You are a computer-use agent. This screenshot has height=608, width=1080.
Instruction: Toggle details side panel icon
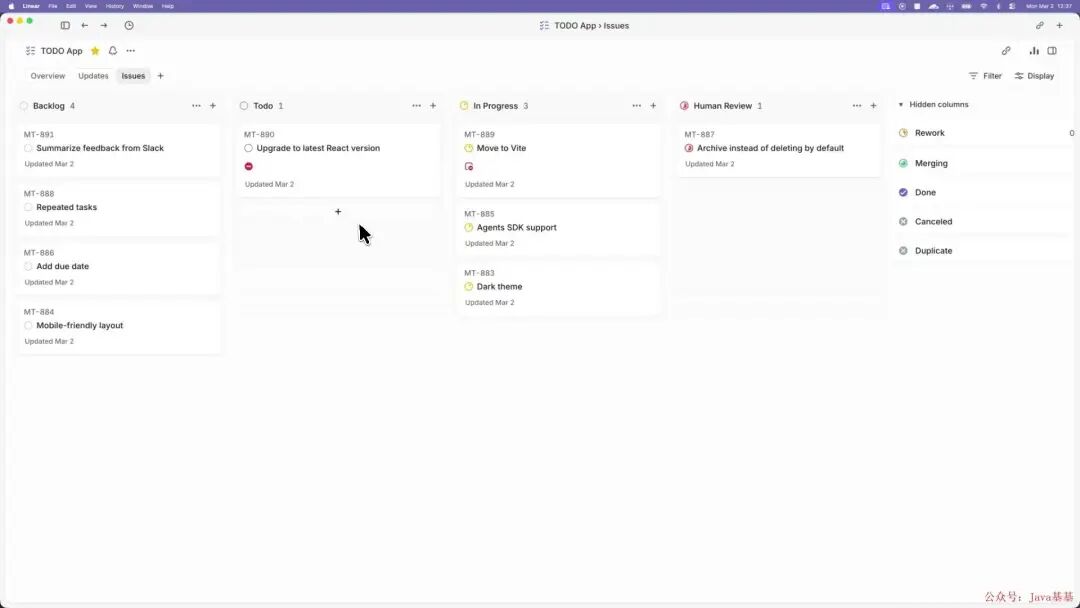[x=1052, y=51]
